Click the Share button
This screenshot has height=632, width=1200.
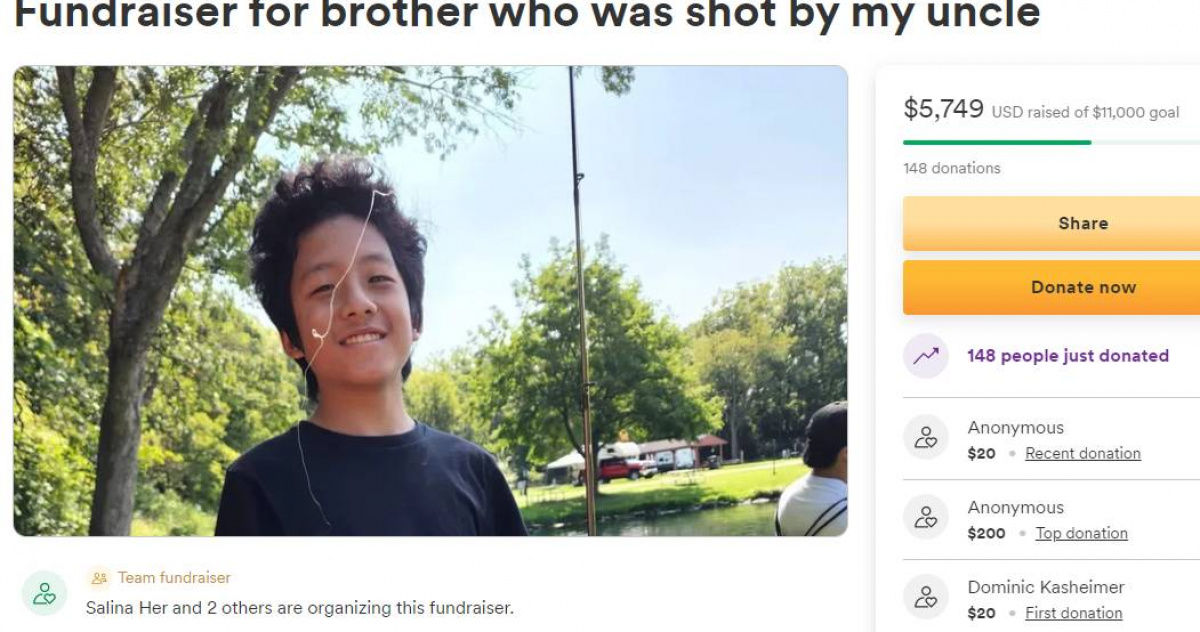(1051, 223)
